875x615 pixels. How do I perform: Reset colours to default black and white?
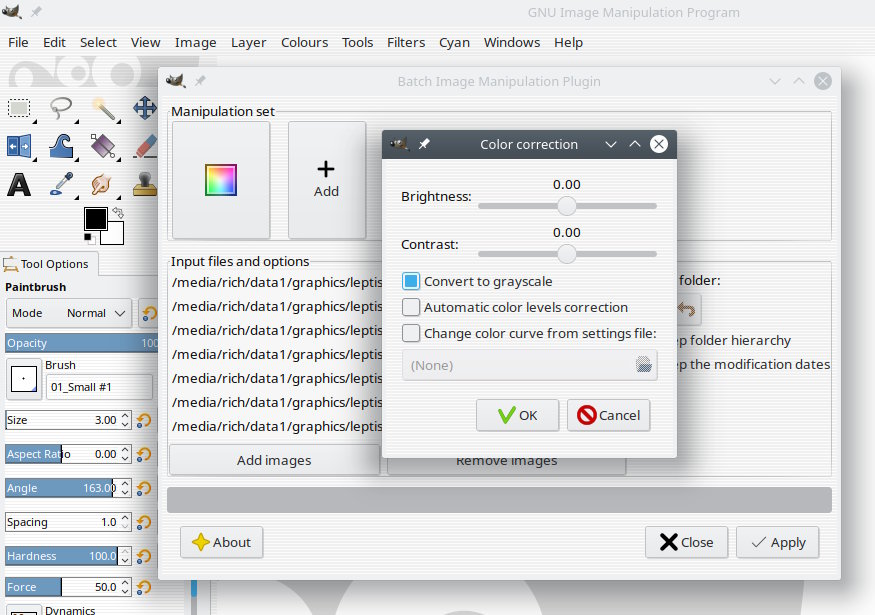coord(89,239)
